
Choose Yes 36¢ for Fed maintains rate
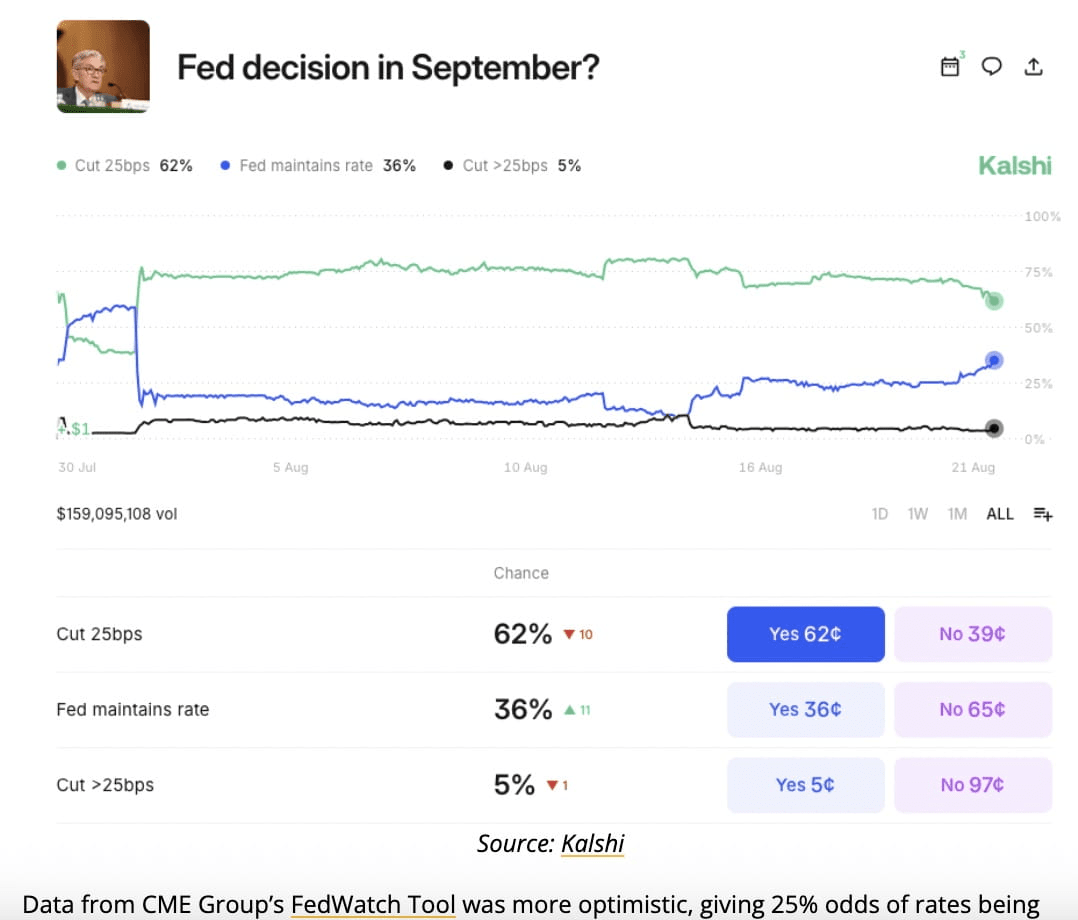coord(805,709)
